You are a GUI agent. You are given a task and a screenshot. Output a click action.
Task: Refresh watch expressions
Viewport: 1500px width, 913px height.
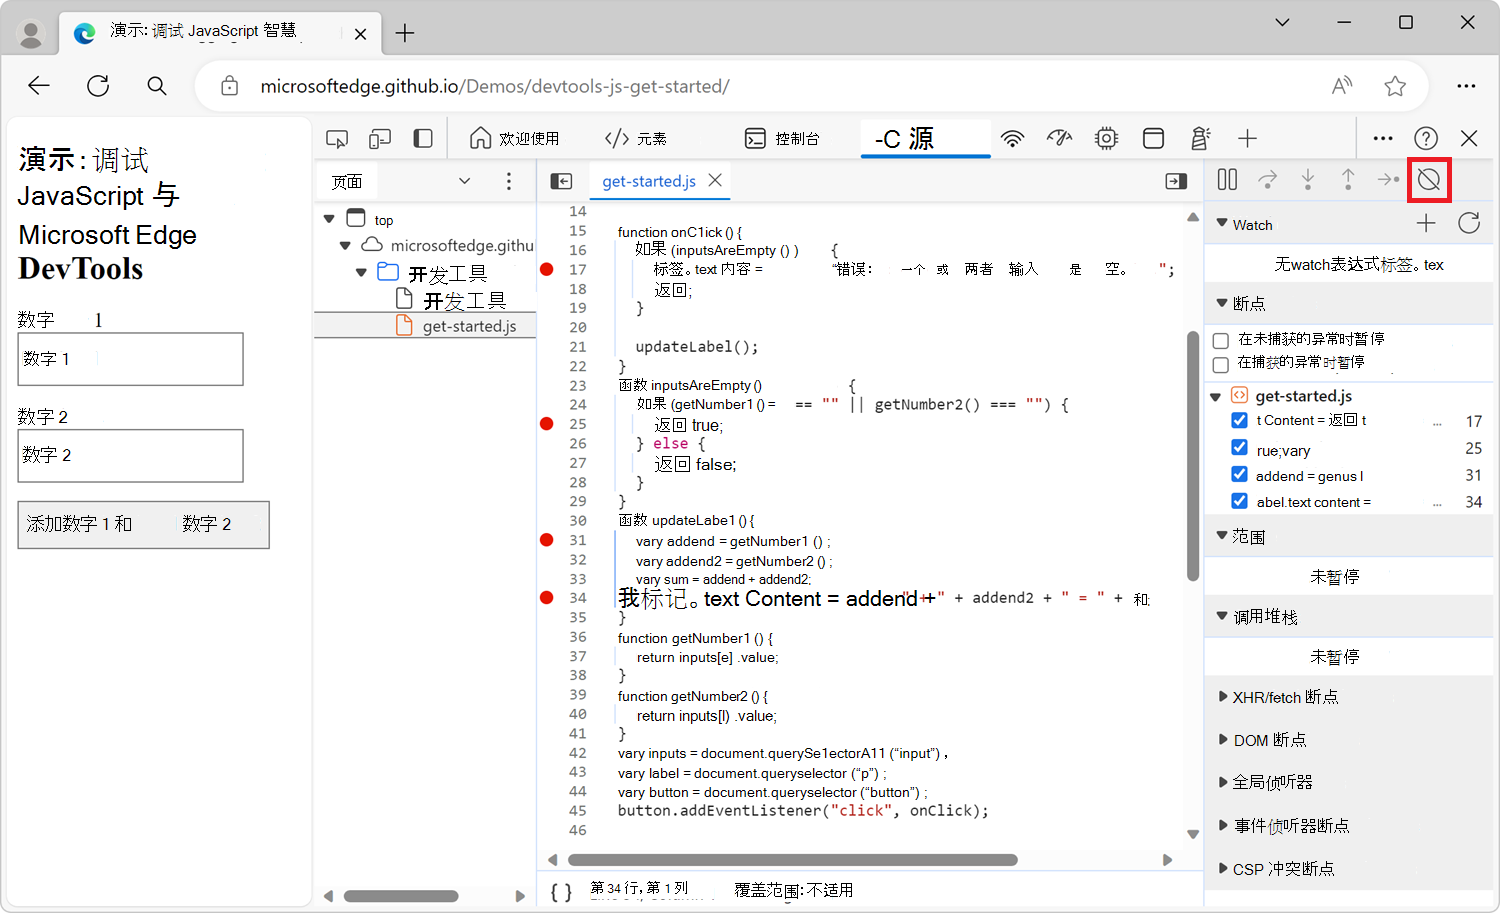1468,223
